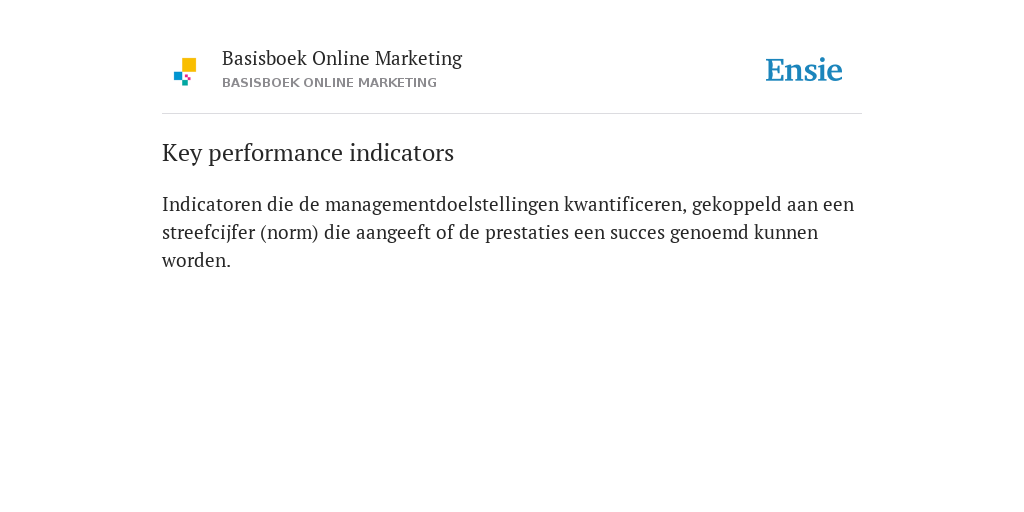Screen dimensions: 1024x512
Task: Click the word Indicatoren in the definition
Action: click(x=212, y=204)
